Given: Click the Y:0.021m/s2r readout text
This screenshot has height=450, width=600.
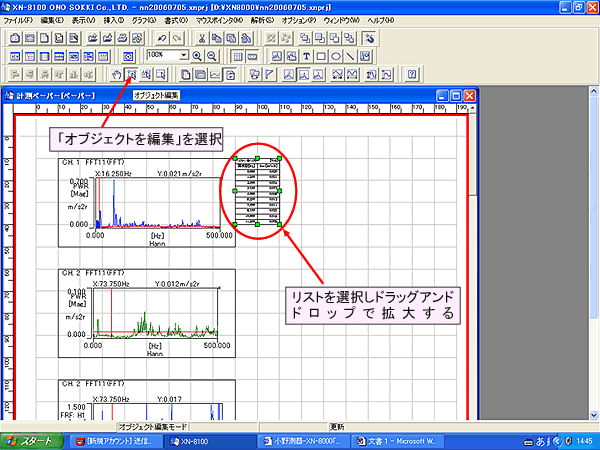Looking at the screenshot, I should 179,174.
